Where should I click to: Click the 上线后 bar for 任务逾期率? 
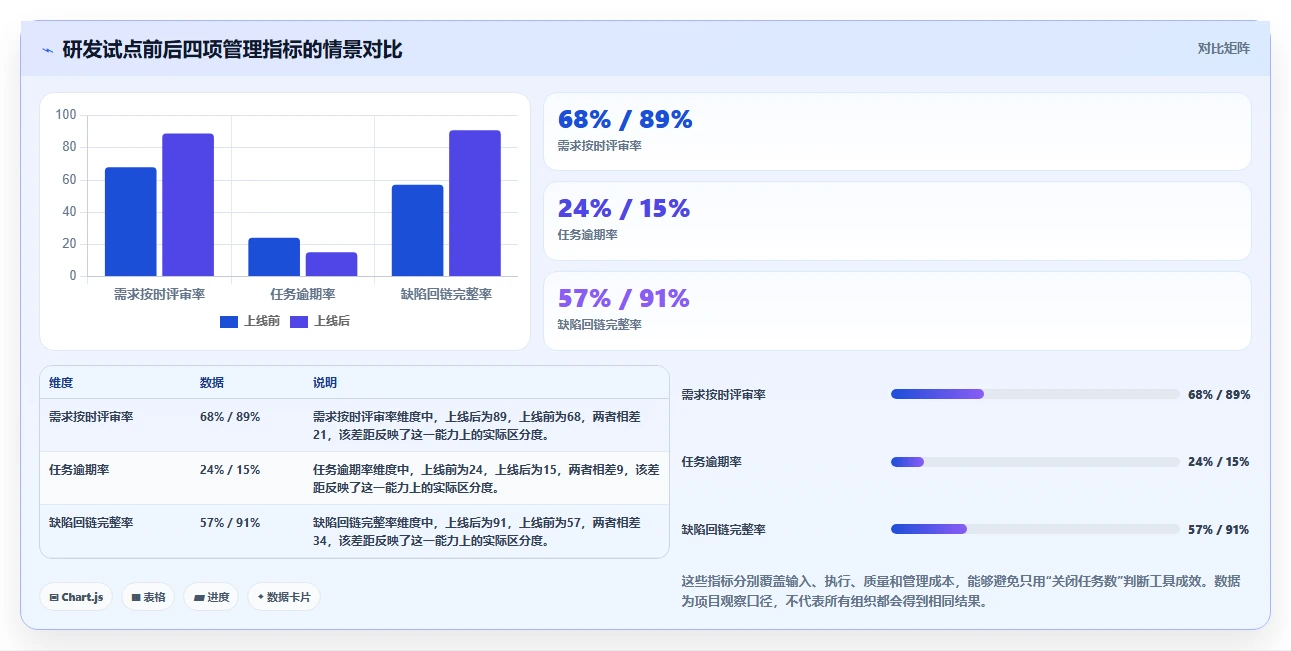(331, 264)
